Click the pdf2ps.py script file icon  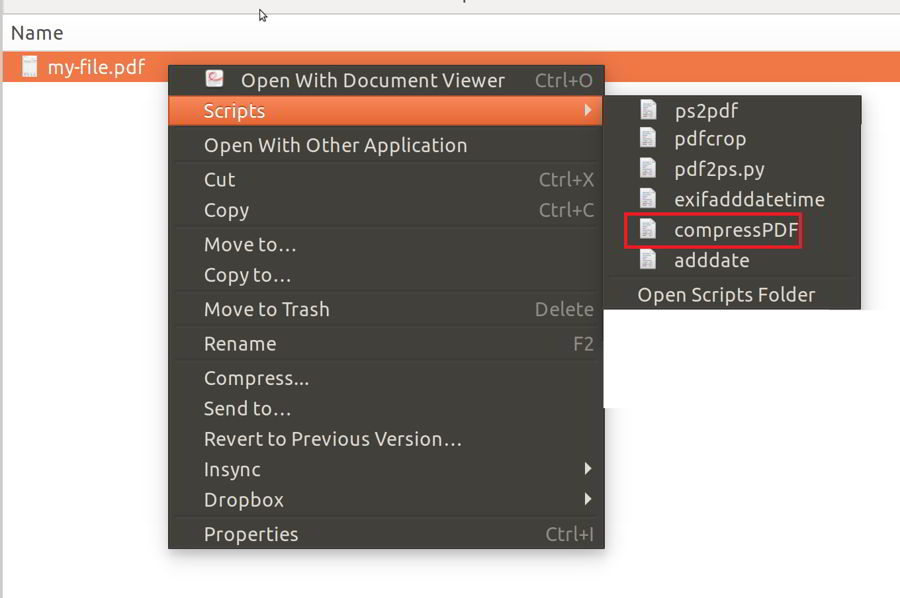coord(649,169)
